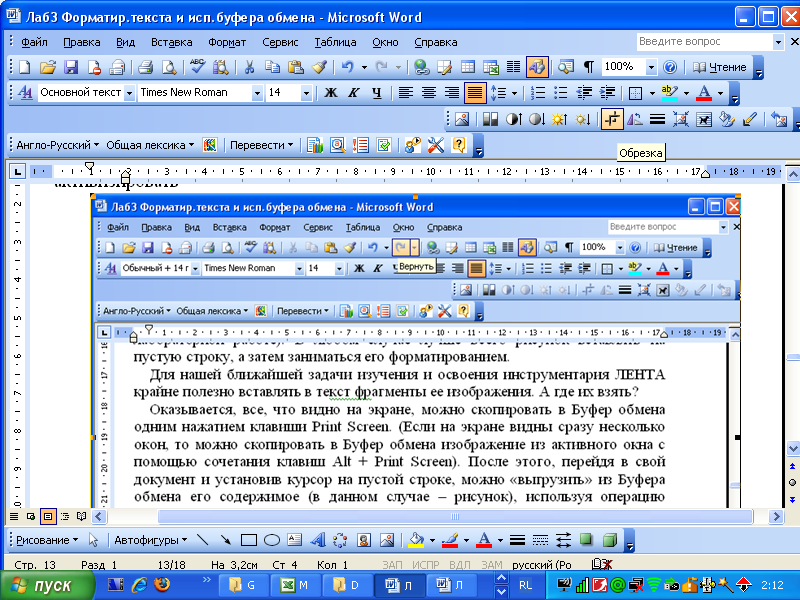Reset the picture on the Picture toolbar

[x=779, y=120]
